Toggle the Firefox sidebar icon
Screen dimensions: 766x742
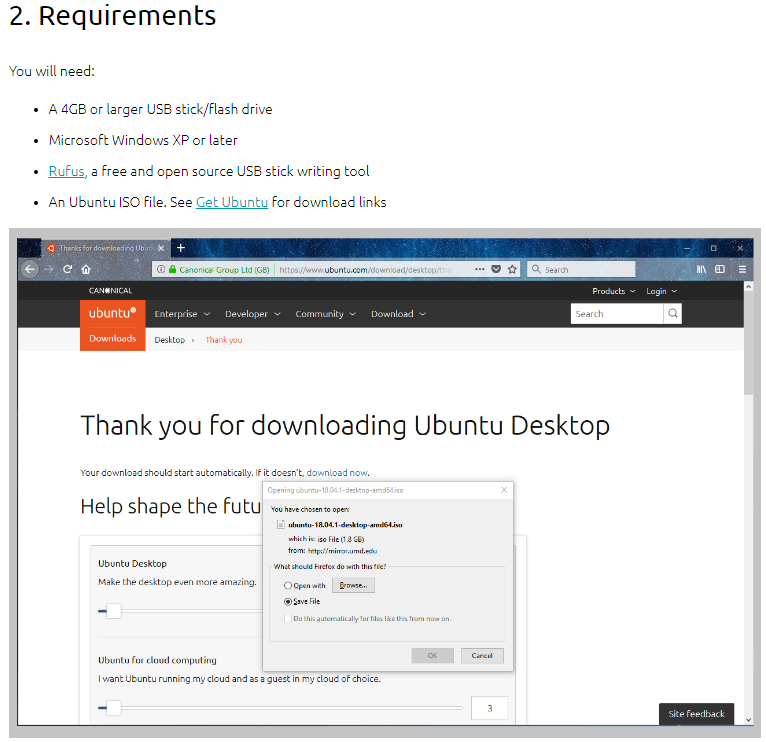click(720, 269)
